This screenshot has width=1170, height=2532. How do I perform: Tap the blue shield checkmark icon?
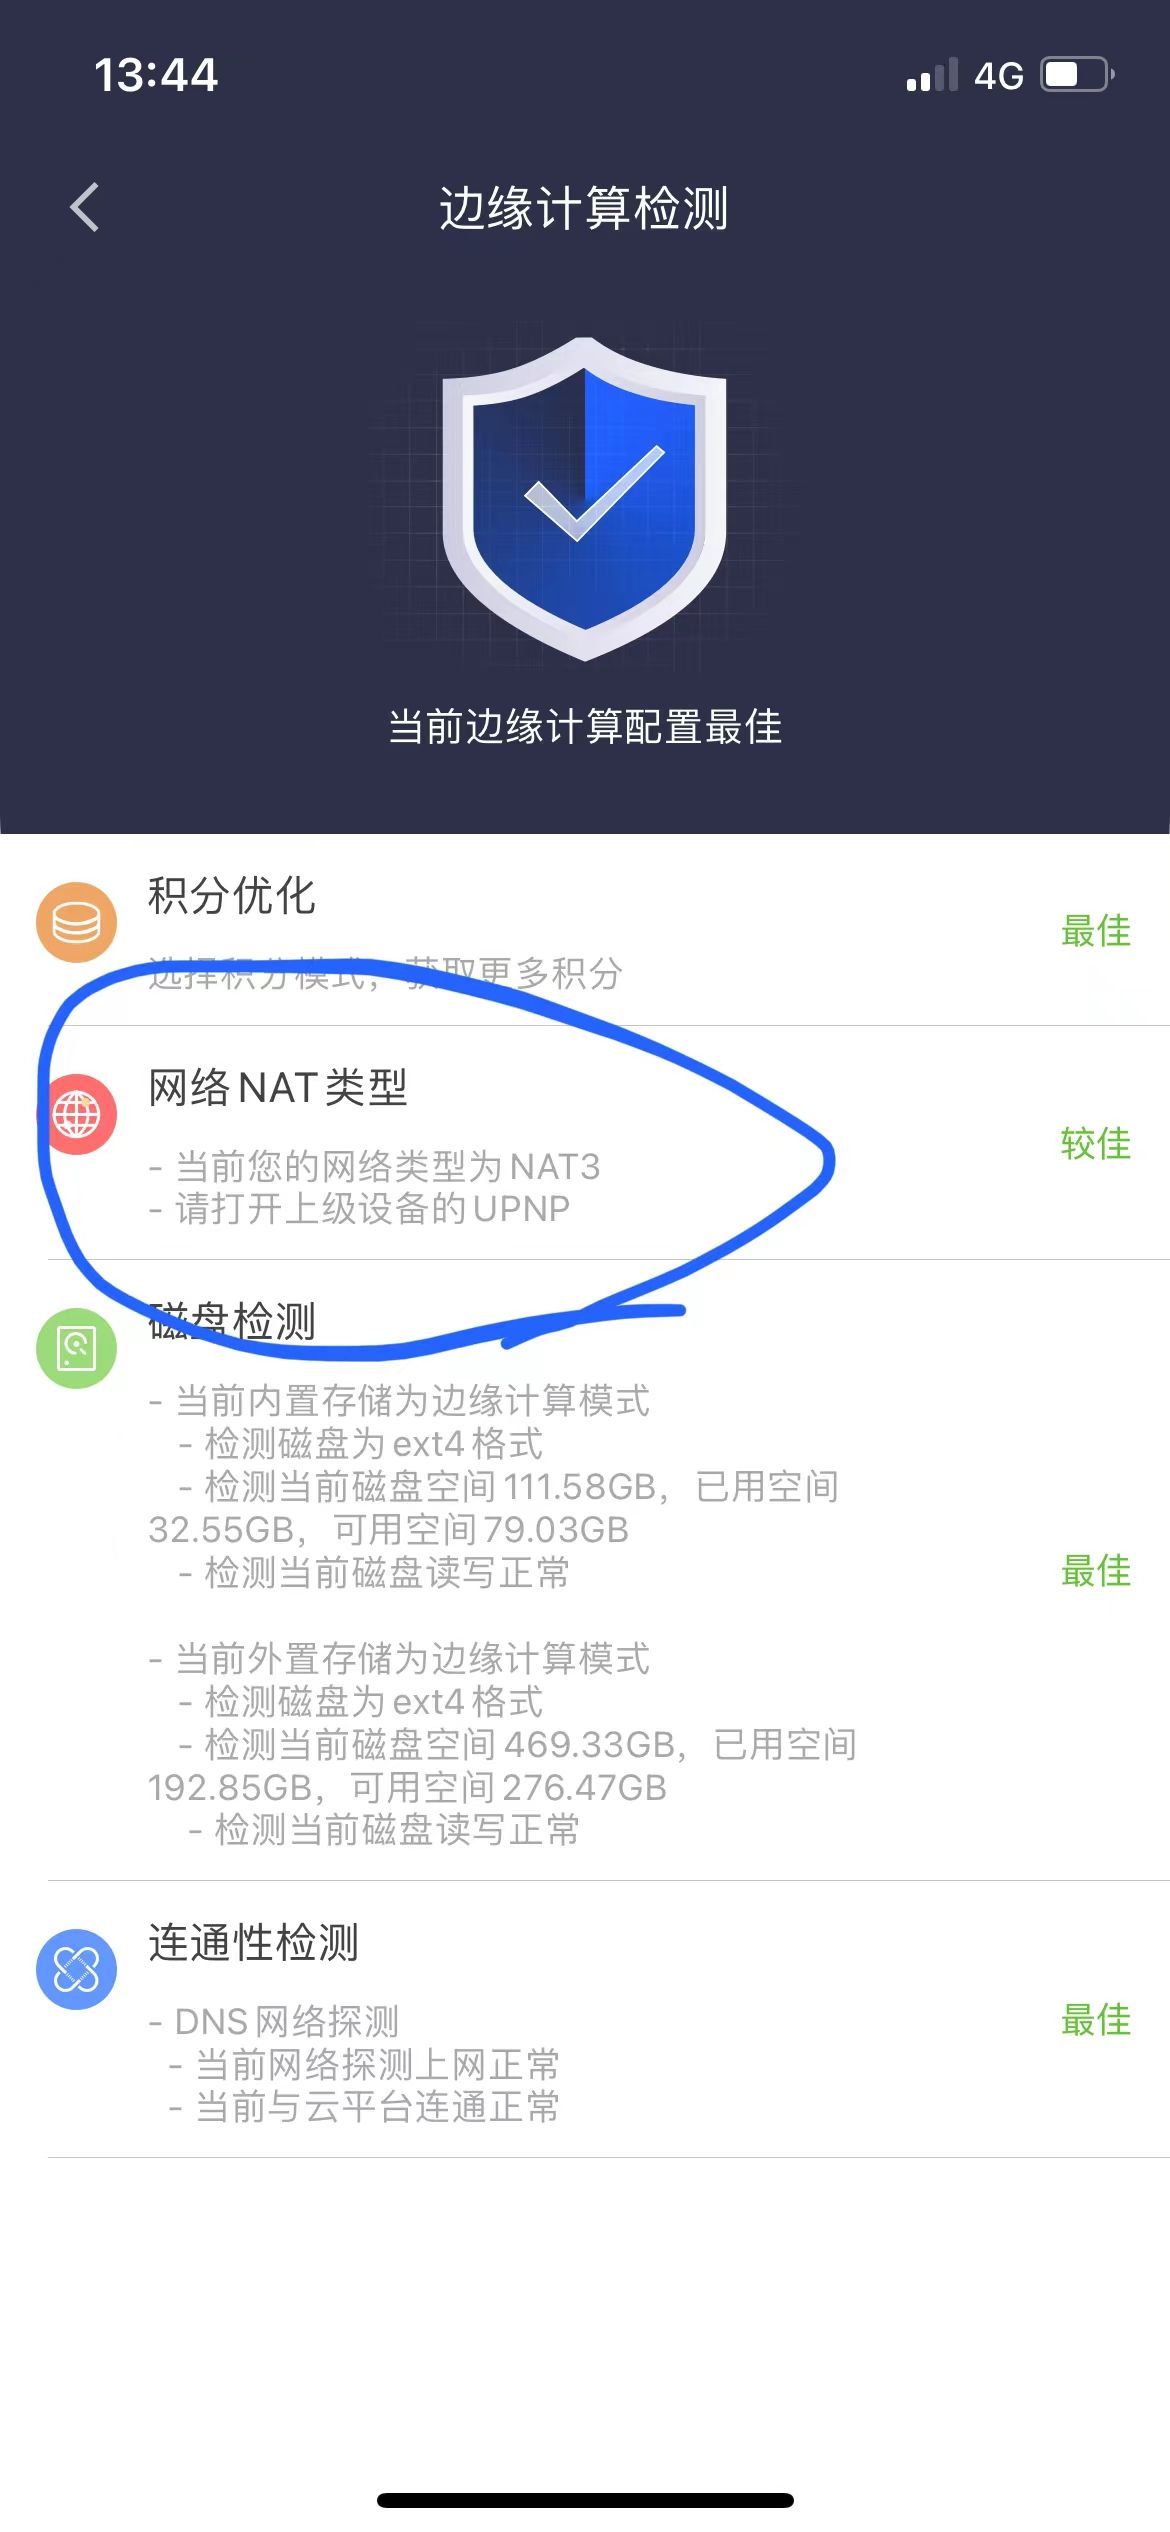(585, 498)
